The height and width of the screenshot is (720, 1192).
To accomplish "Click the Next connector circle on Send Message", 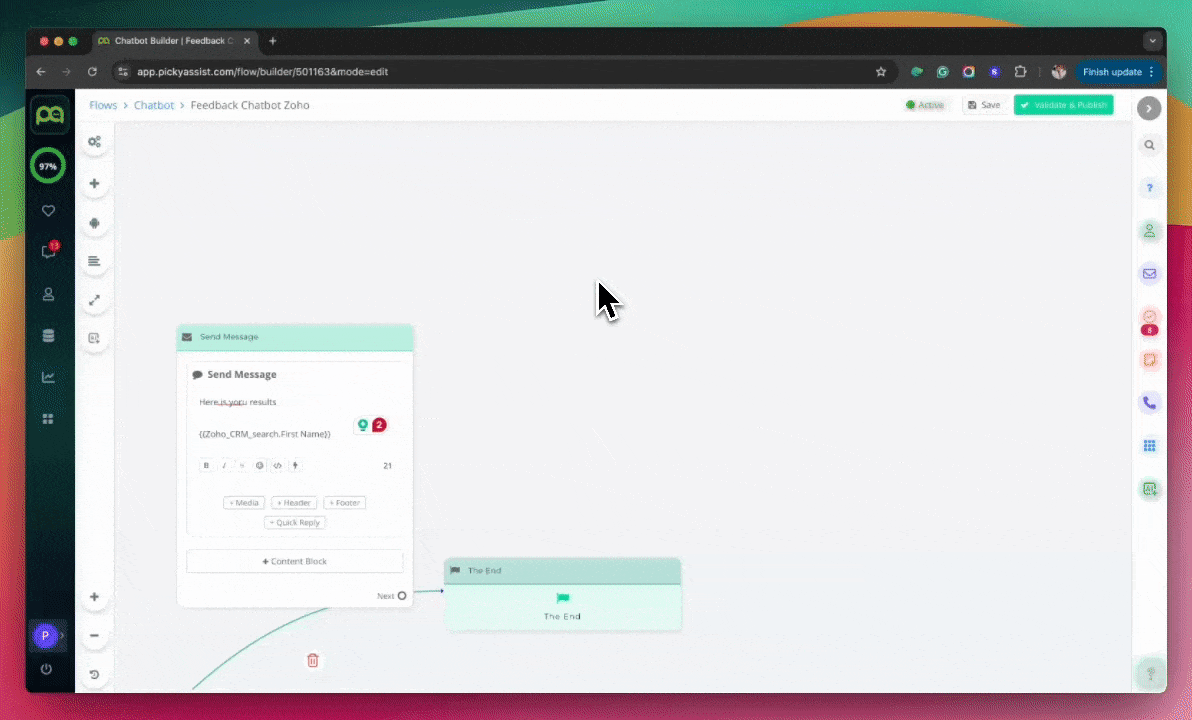I will coord(402,596).
